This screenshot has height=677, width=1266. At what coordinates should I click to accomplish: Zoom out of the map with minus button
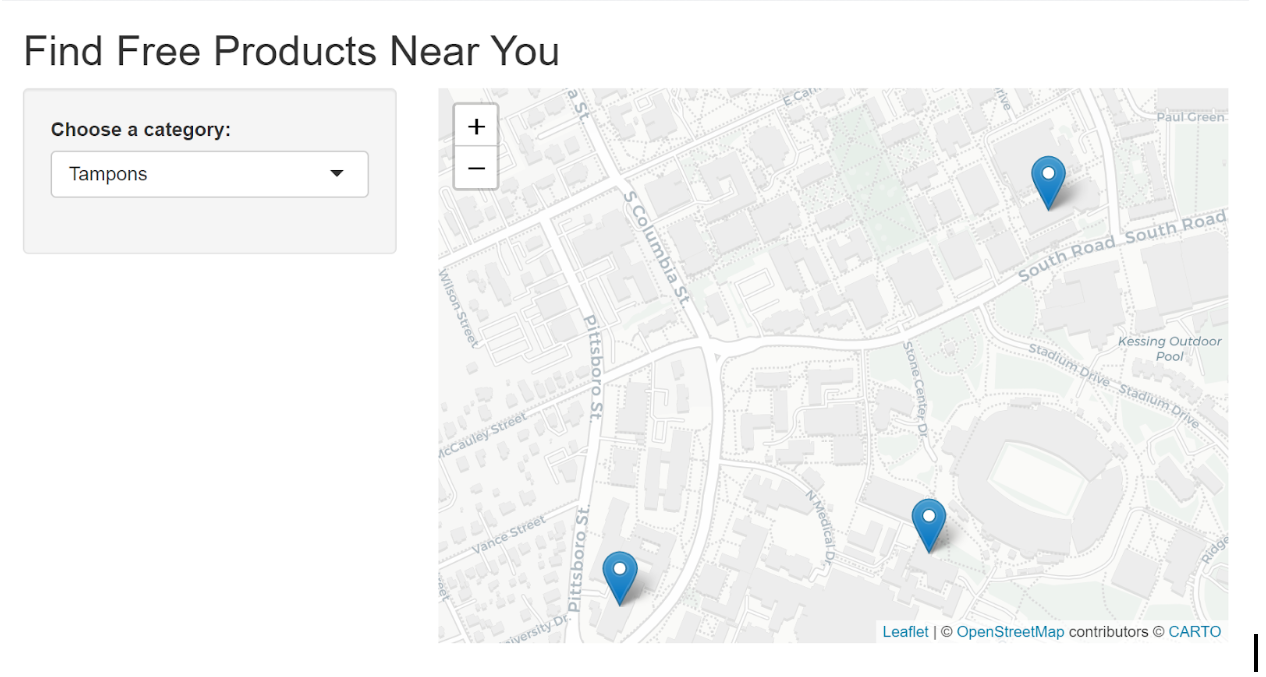476,168
